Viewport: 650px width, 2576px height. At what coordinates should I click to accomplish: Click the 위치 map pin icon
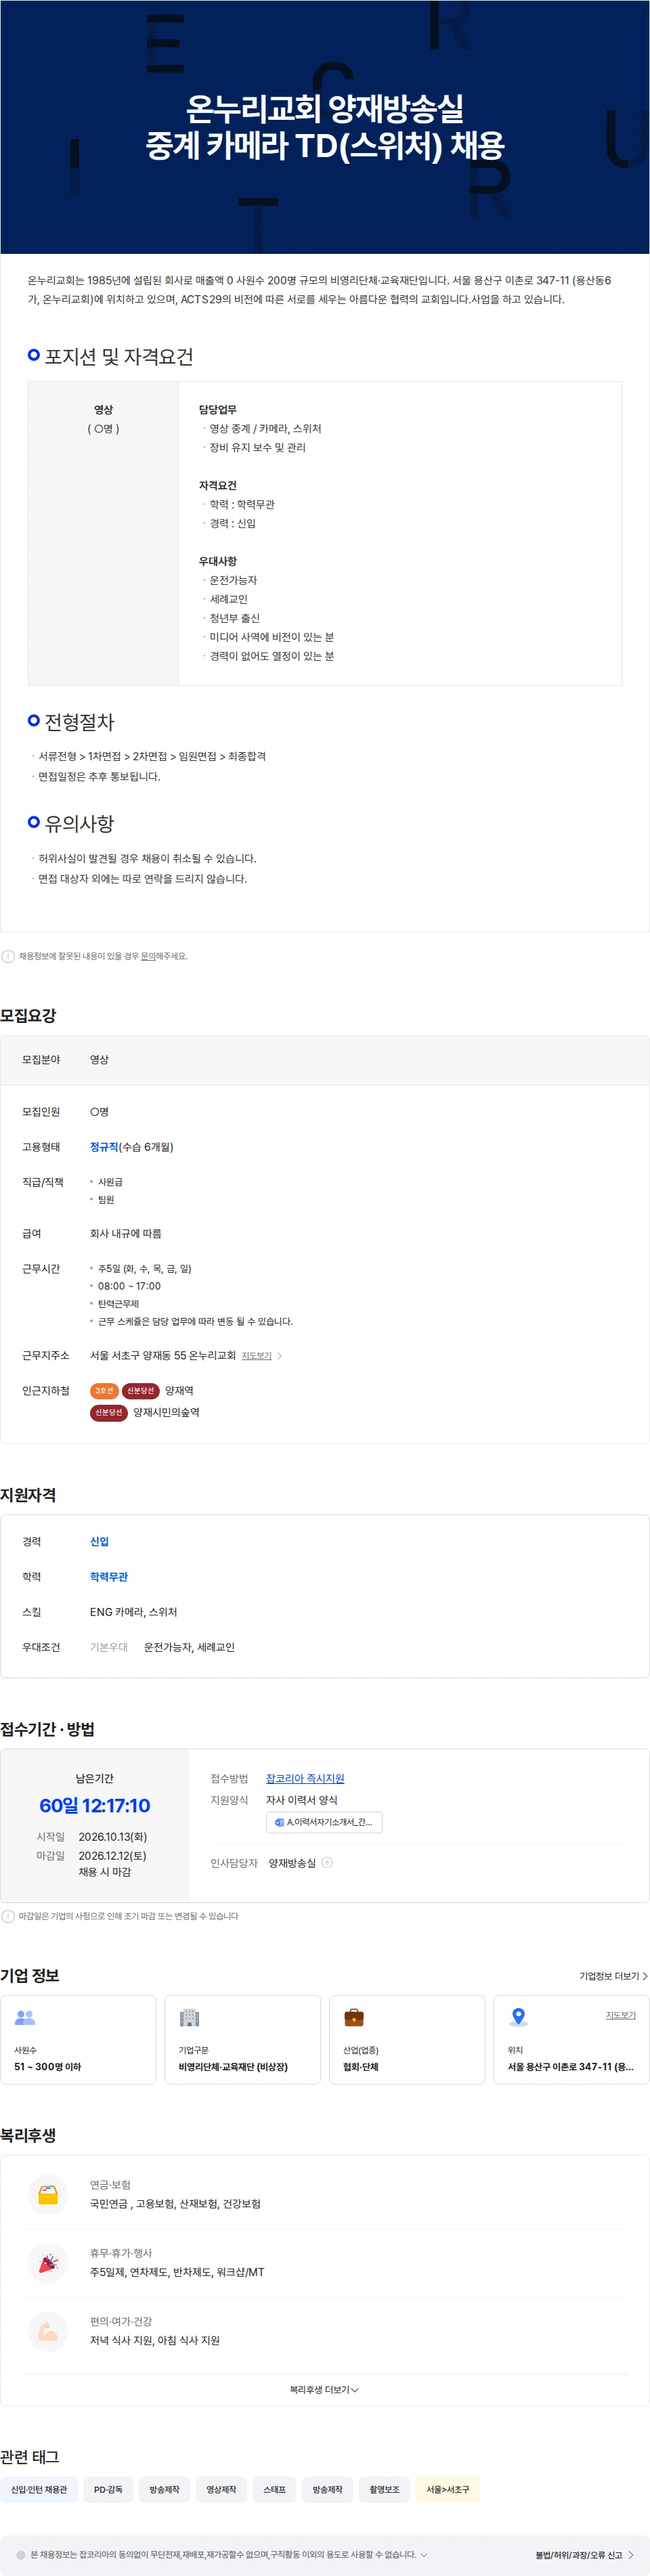coord(518,2018)
